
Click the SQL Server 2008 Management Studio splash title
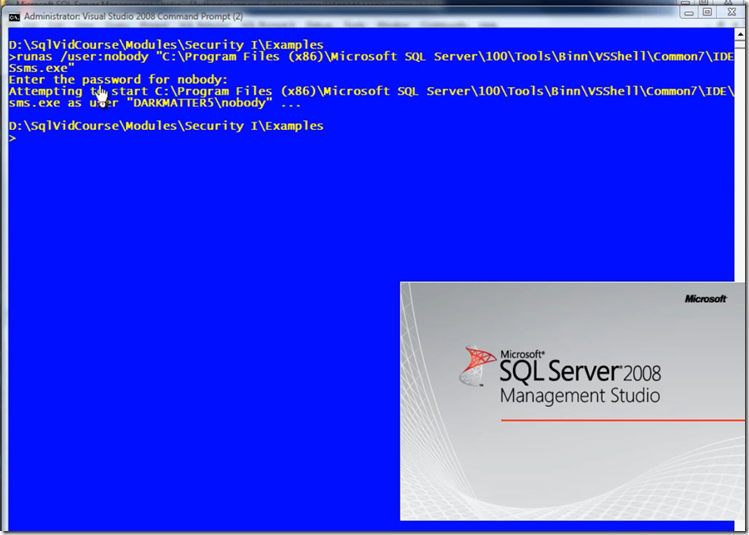(580, 378)
